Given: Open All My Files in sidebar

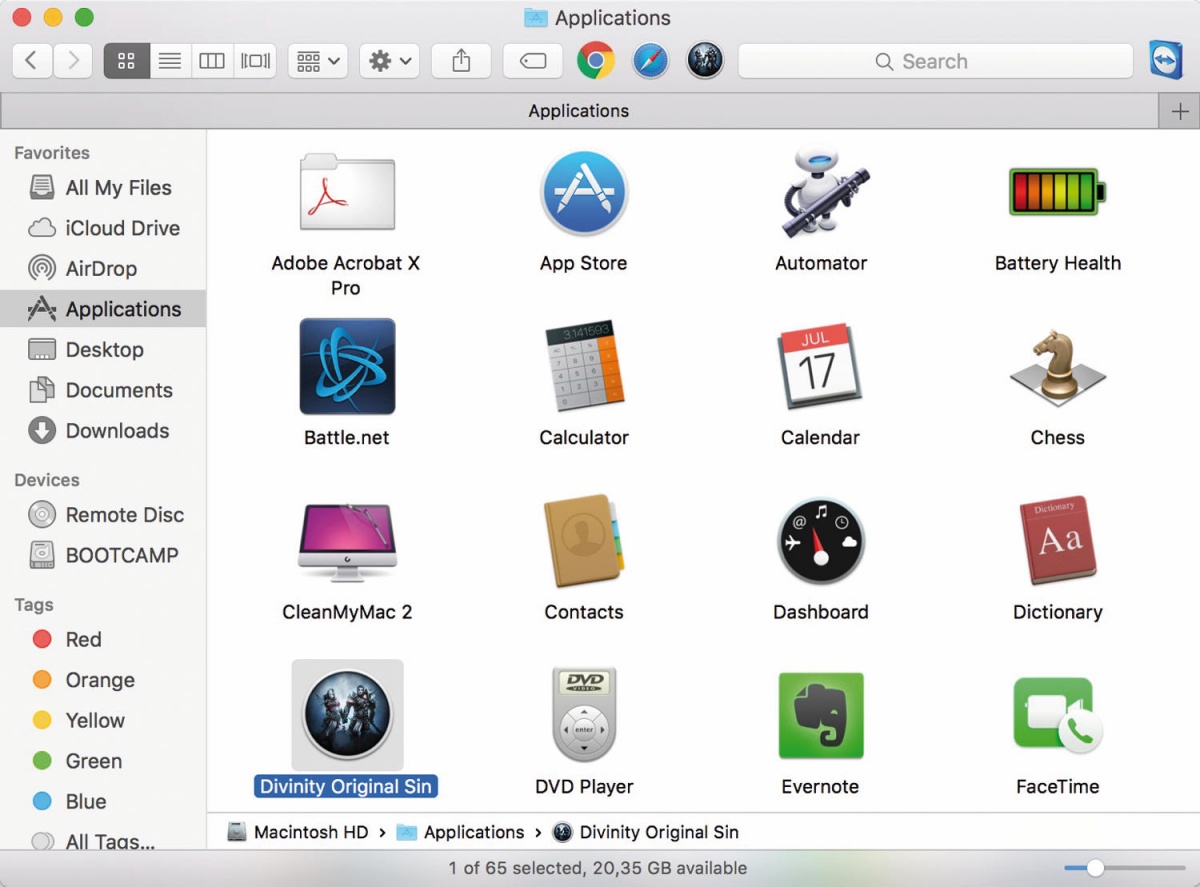Looking at the screenshot, I should (103, 188).
